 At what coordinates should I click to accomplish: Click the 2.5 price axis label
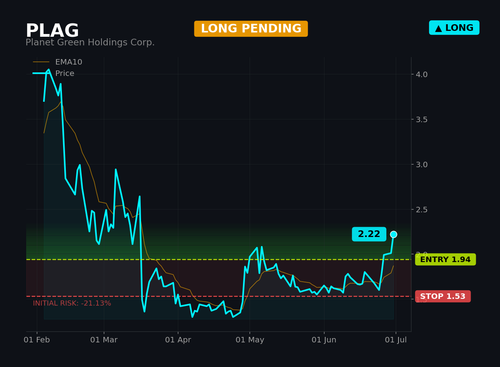[x=422, y=209]
